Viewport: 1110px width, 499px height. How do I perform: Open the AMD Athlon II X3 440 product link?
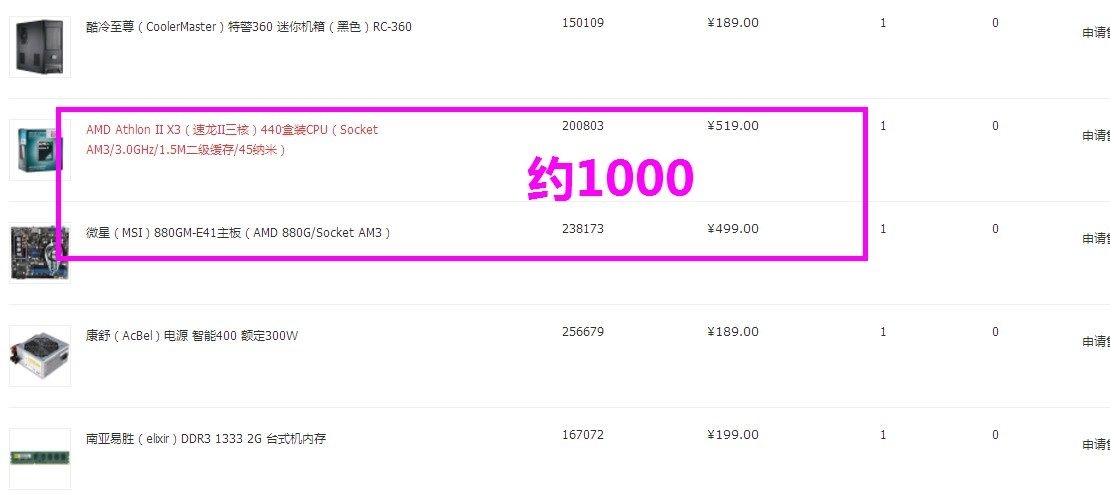pyautogui.click(x=232, y=140)
